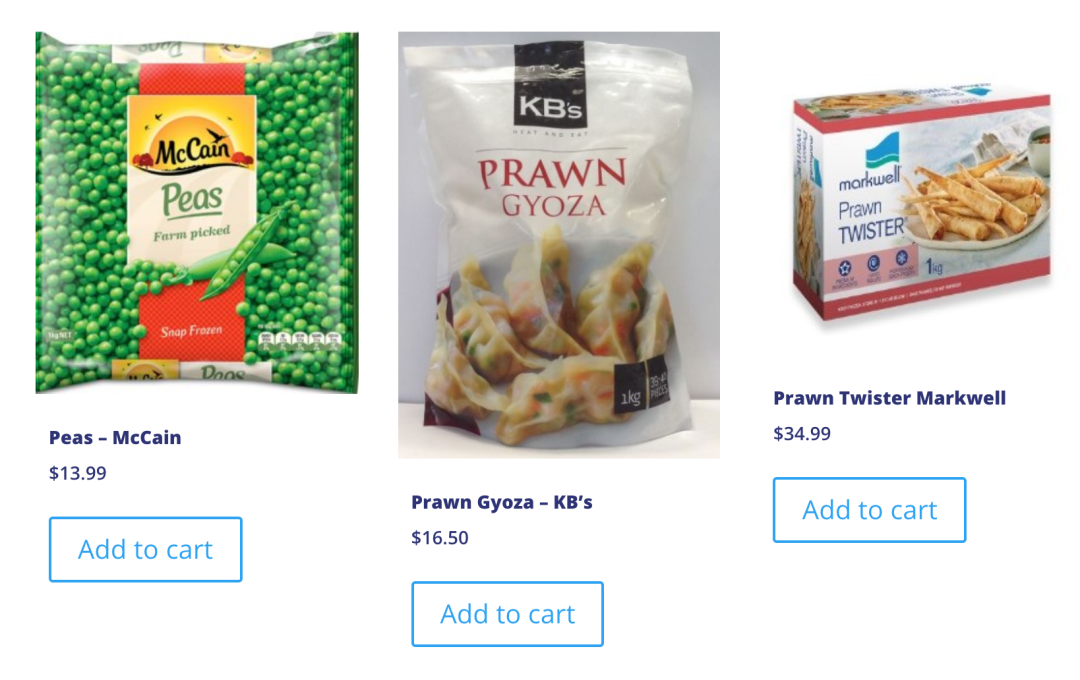Add Prawn Twister Markwell to cart
The height and width of the screenshot is (680, 1080).
[x=869, y=510]
